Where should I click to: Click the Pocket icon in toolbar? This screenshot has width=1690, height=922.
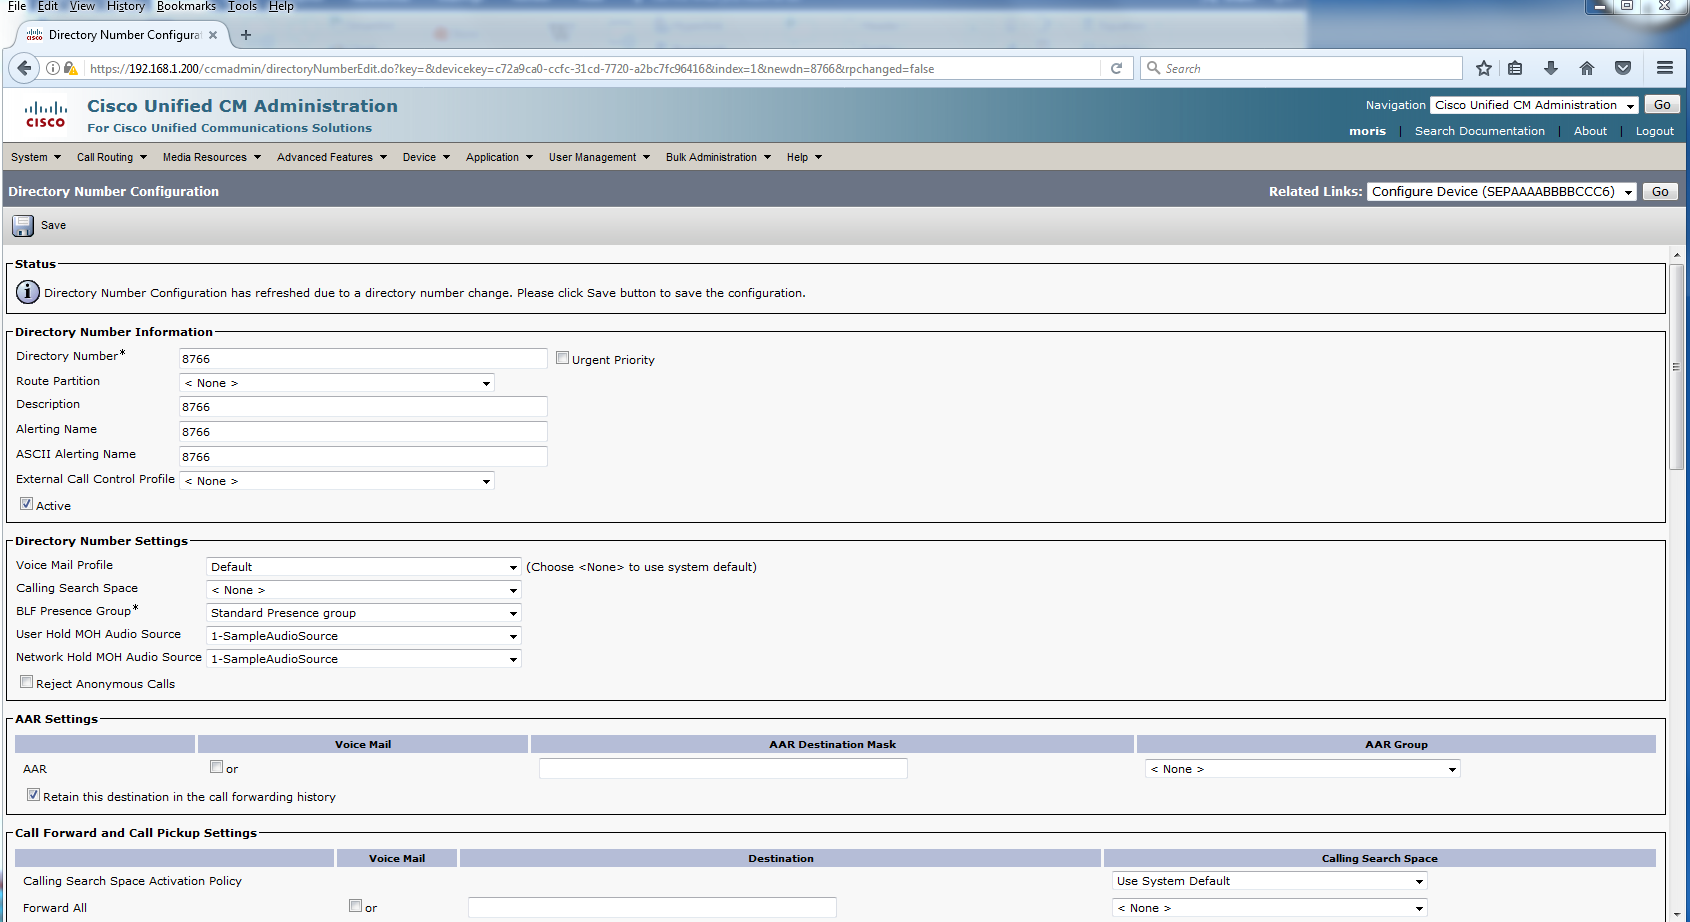[1623, 68]
